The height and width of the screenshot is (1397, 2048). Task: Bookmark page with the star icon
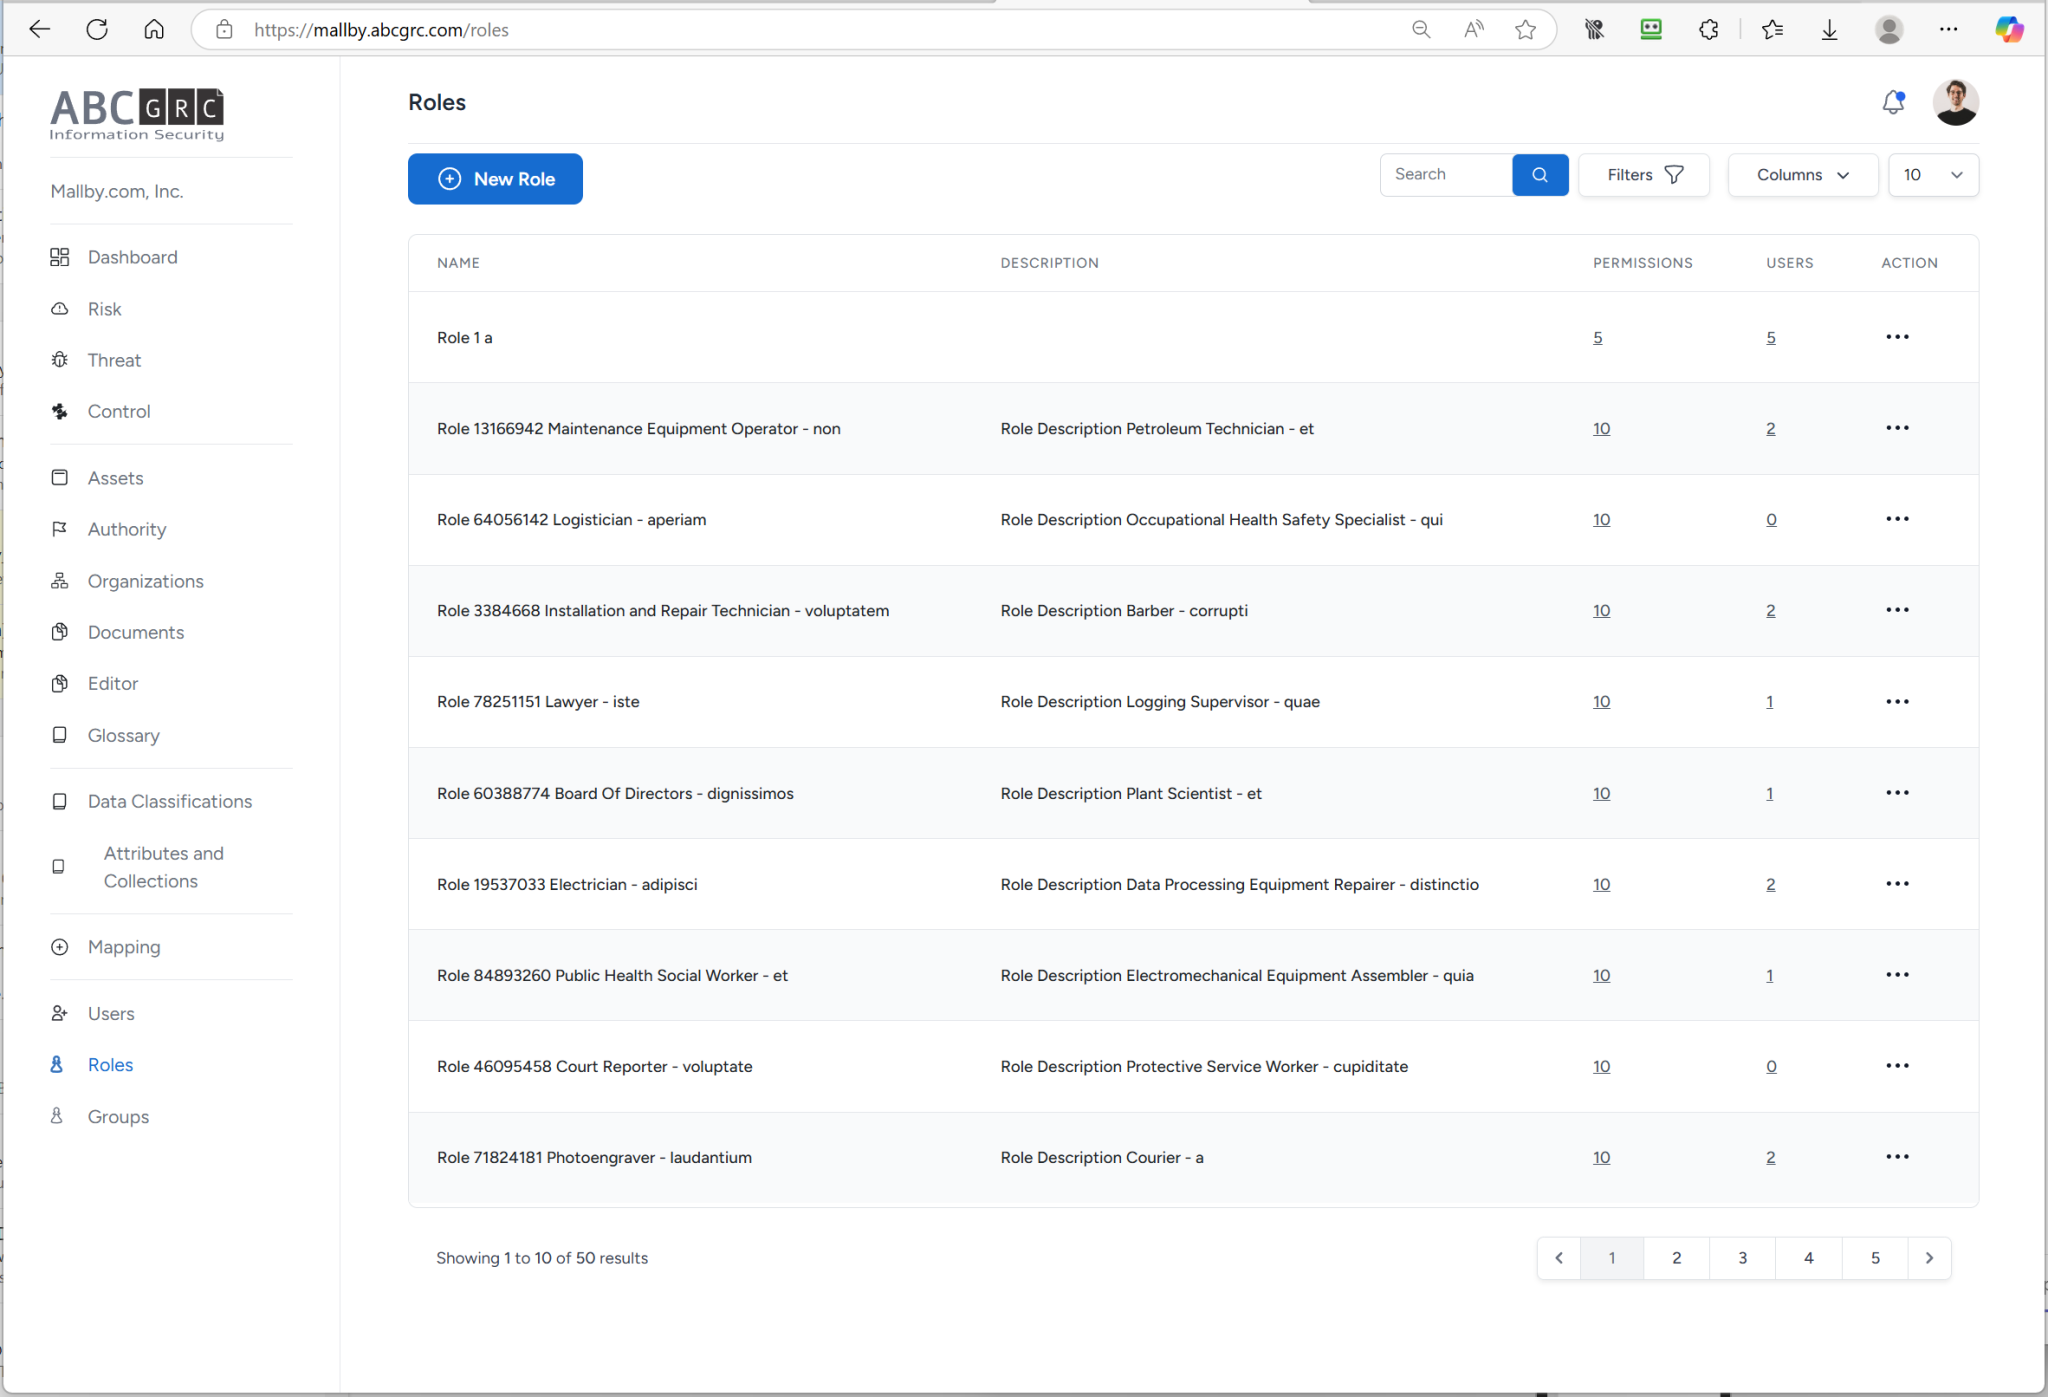(1525, 30)
